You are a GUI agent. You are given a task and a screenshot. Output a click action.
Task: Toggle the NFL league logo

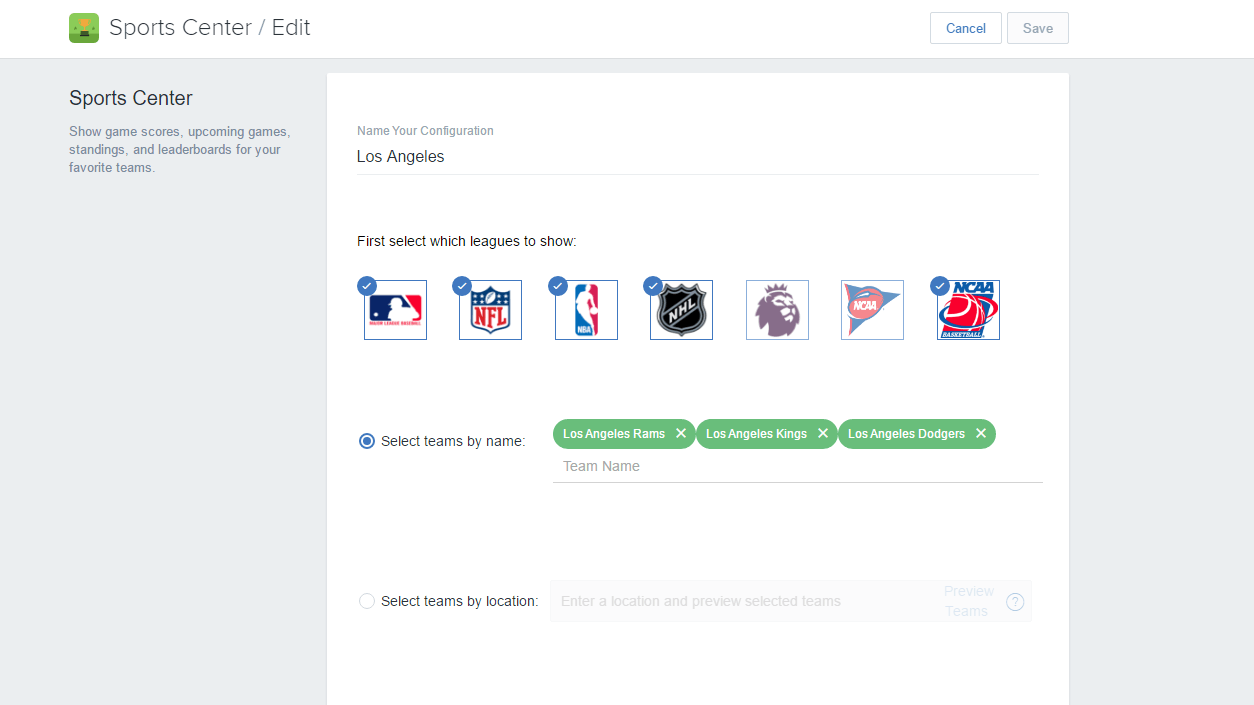490,310
